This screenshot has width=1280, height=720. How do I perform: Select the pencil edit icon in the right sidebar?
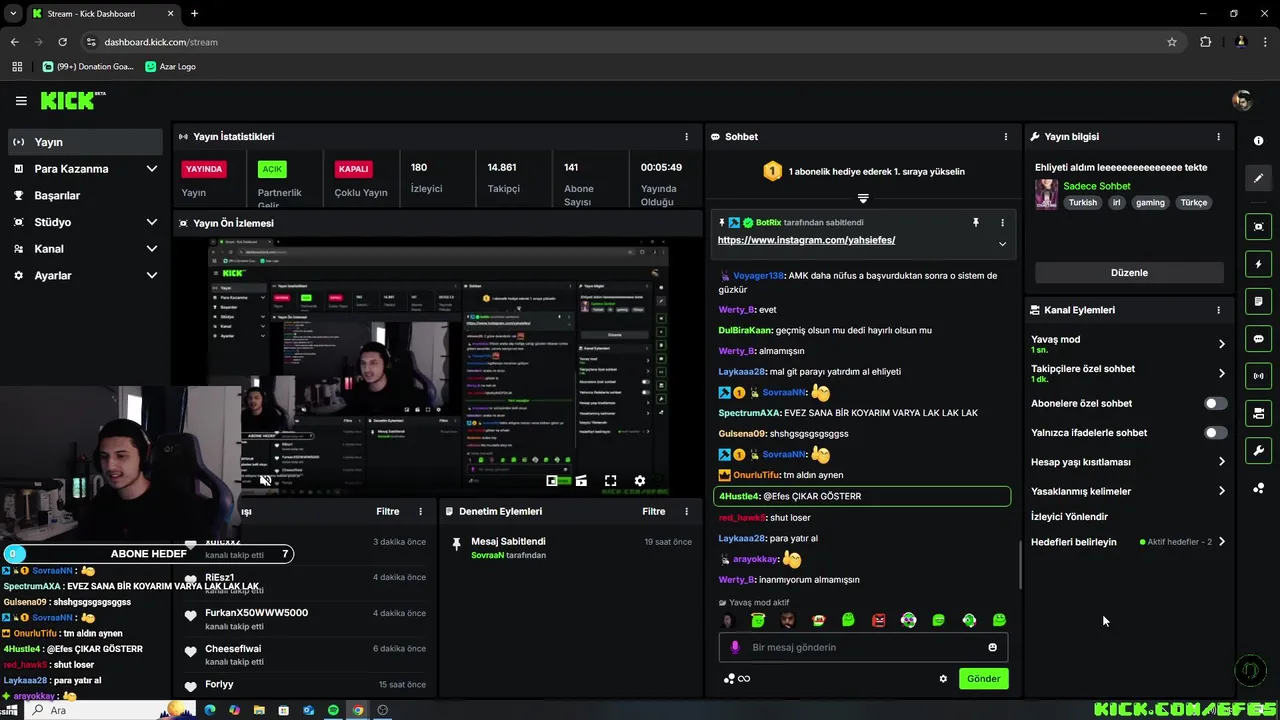pos(1258,178)
